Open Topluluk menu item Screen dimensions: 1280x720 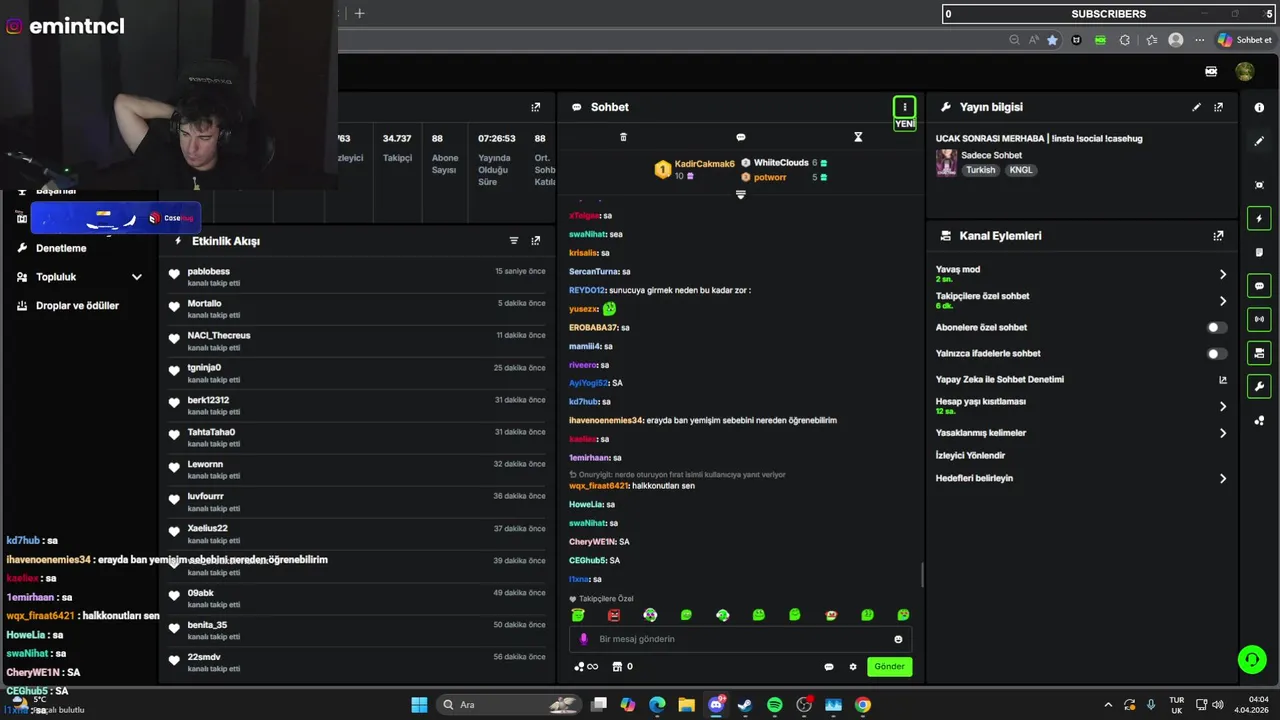tap(56, 277)
